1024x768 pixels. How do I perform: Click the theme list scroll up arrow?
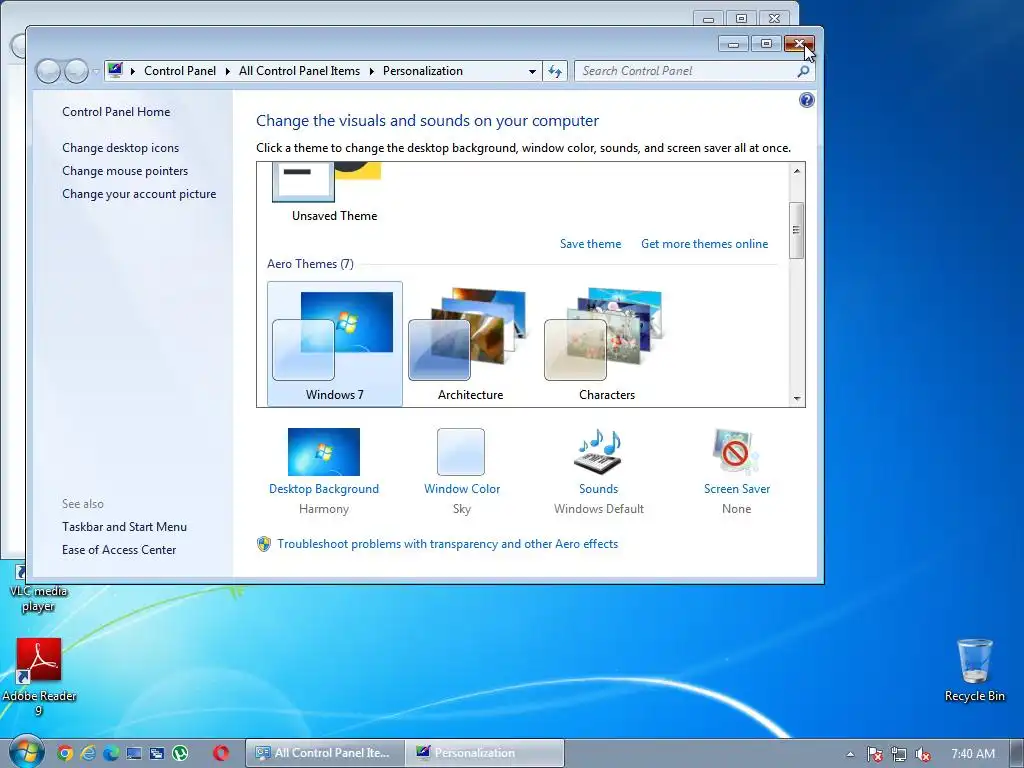(797, 171)
